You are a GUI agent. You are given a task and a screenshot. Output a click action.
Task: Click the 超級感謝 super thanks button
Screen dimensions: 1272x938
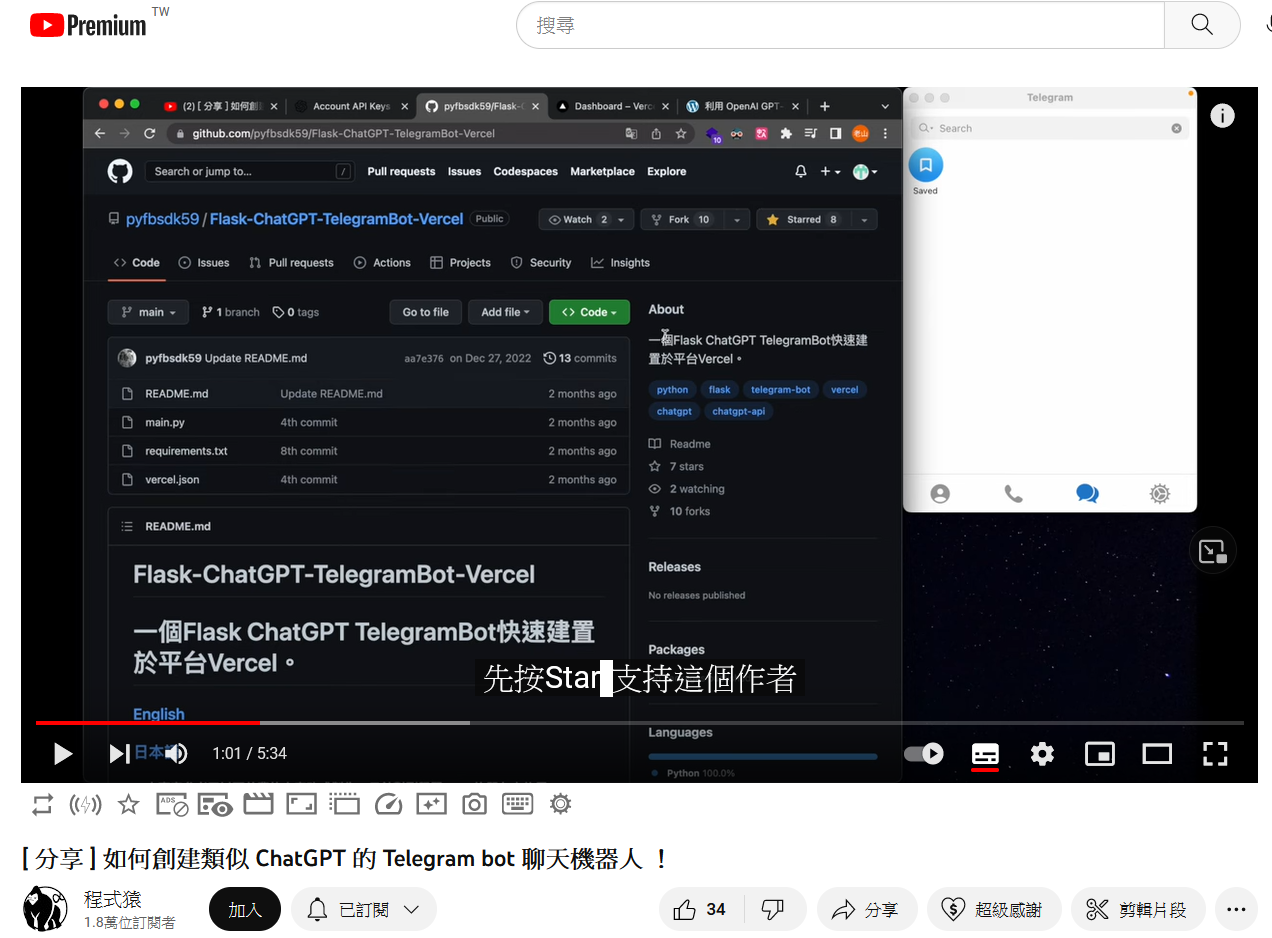tap(994, 909)
